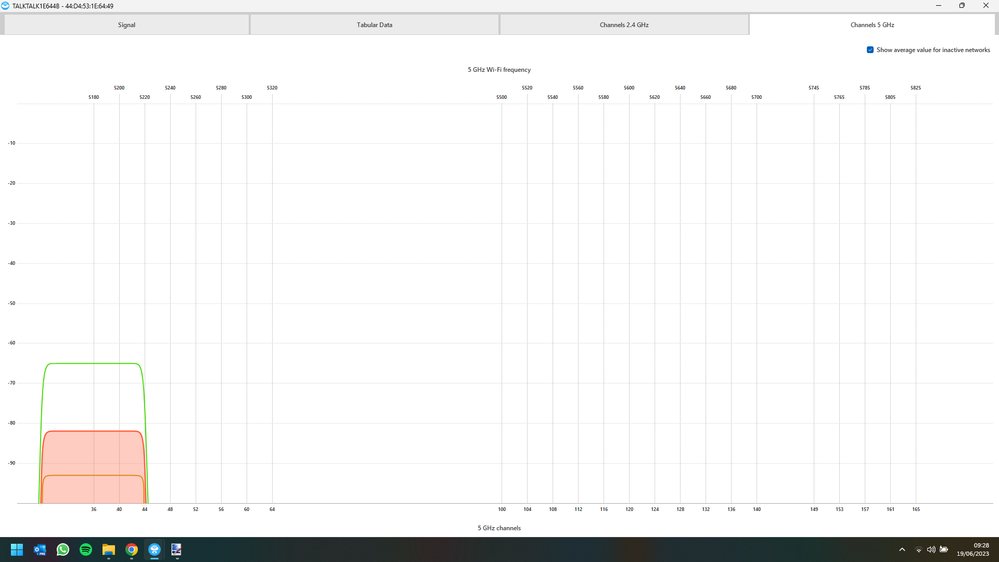Select the Channels 5 GHz tab
Image resolution: width=999 pixels, height=562 pixels.
(x=872, y=25)
